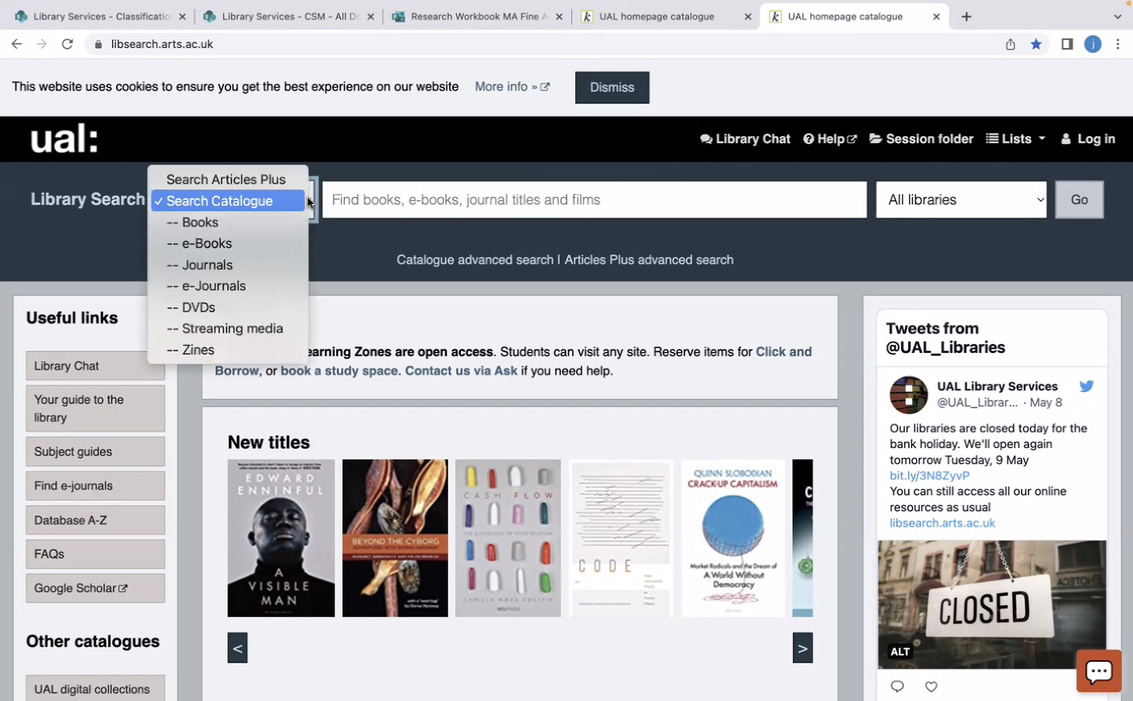Expand the All libraries dropdown
Image resolution: width=1133 pixels, height=701 pixels.
pos(960,200)
